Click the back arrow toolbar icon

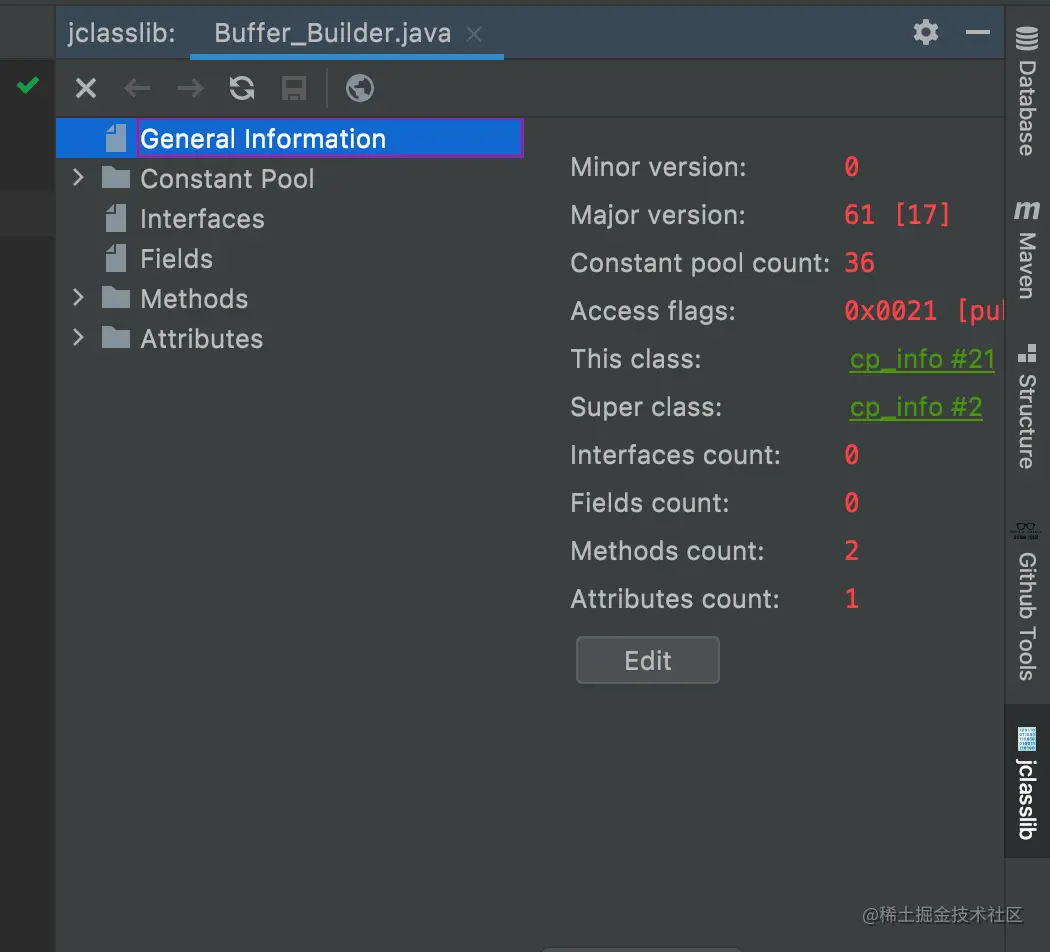[x=137, y=89]
